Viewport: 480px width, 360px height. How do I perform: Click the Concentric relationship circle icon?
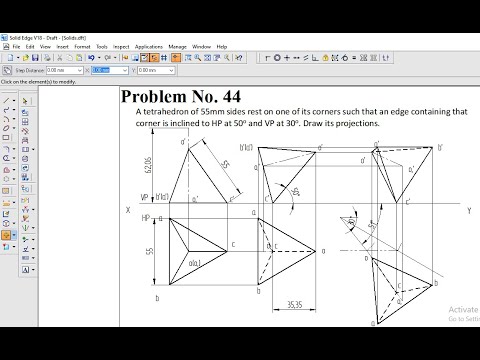tap(277, 58)
